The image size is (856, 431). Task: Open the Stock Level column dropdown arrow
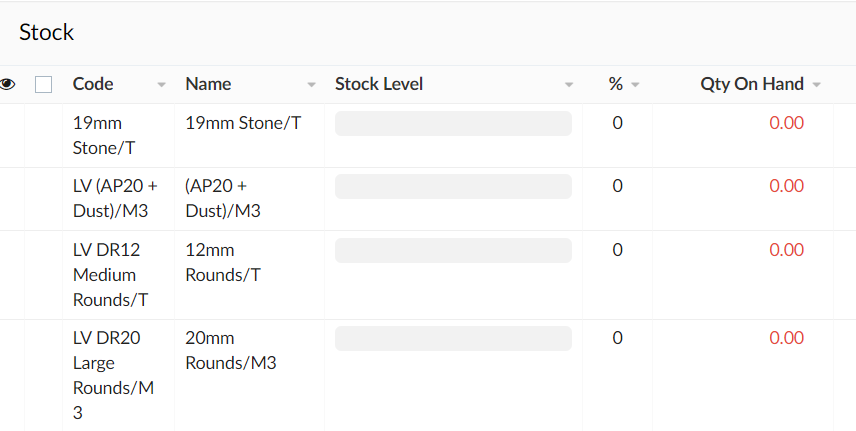point(569,85)
